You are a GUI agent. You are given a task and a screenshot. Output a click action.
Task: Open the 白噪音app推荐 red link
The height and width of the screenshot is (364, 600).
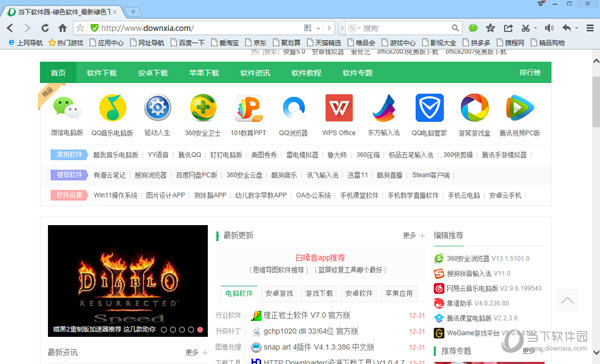click(320, 258)
